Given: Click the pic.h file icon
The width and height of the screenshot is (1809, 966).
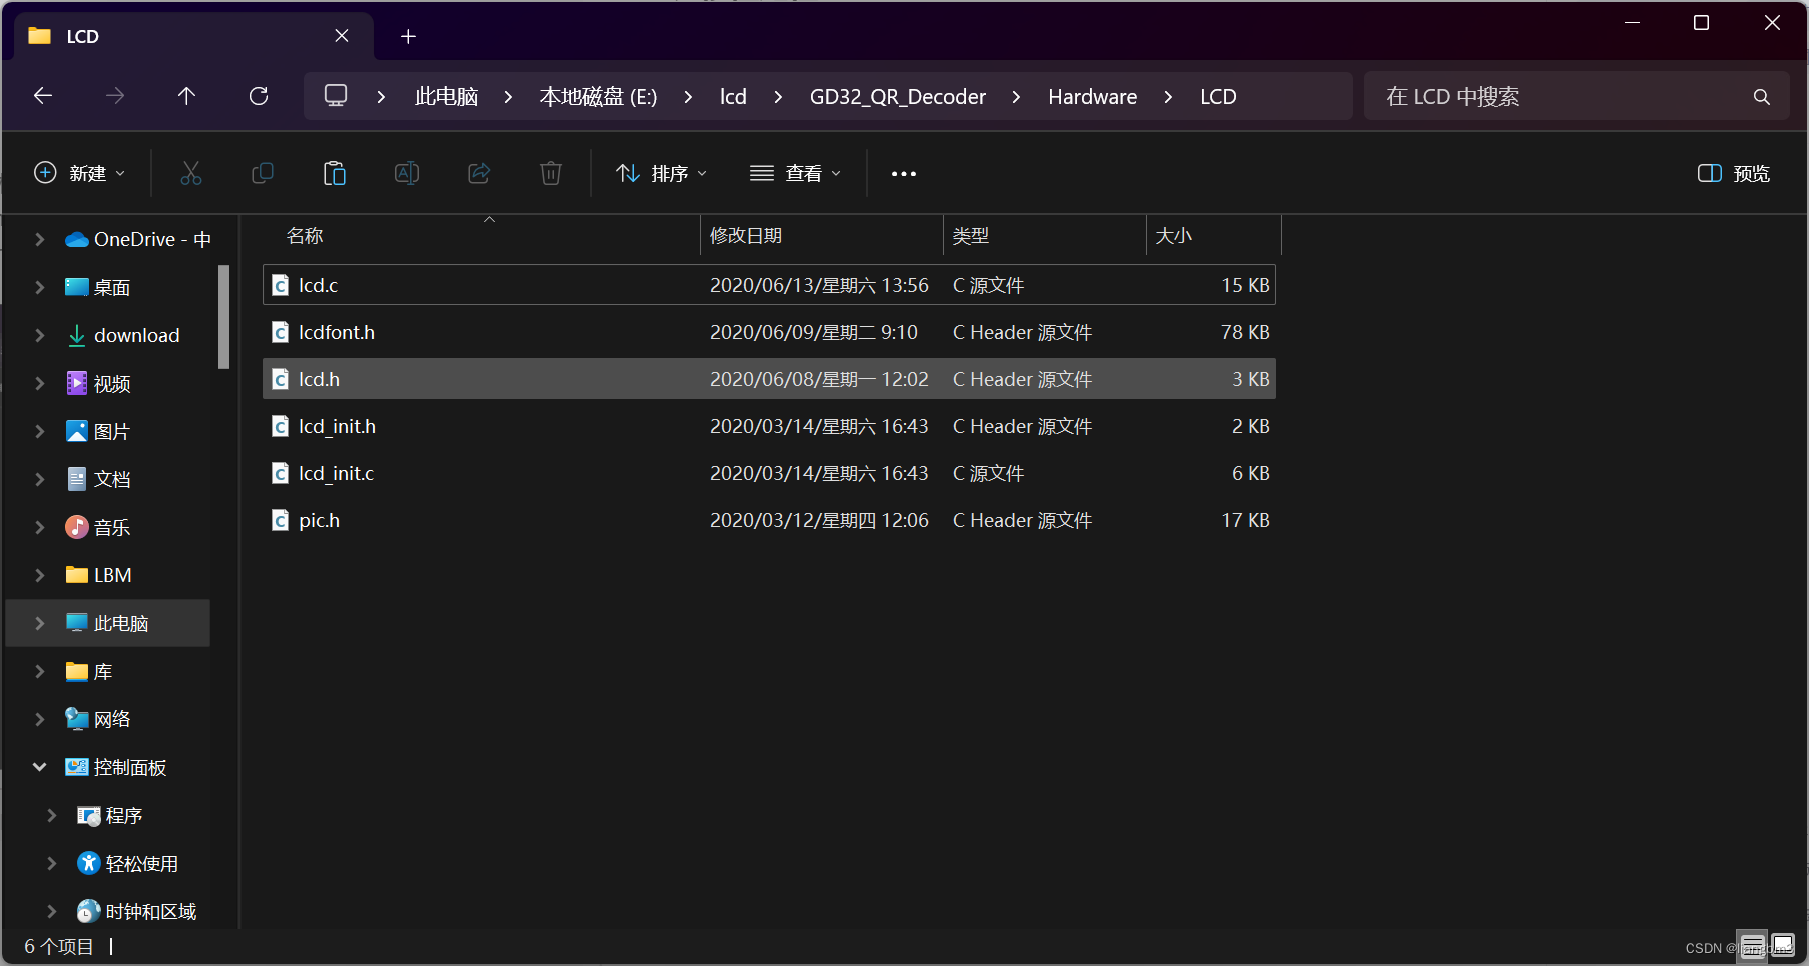Looking at the screenshot, I should 281,520.
